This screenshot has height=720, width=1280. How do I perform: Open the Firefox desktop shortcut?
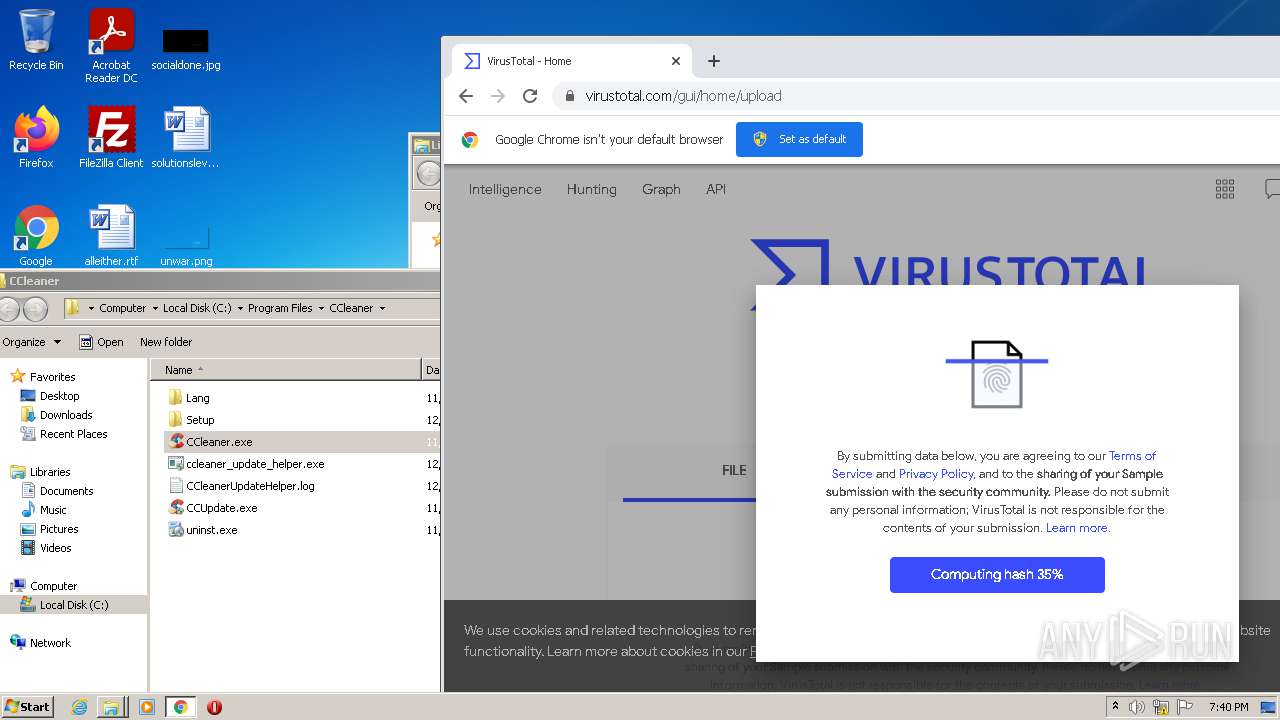point(36,137)
